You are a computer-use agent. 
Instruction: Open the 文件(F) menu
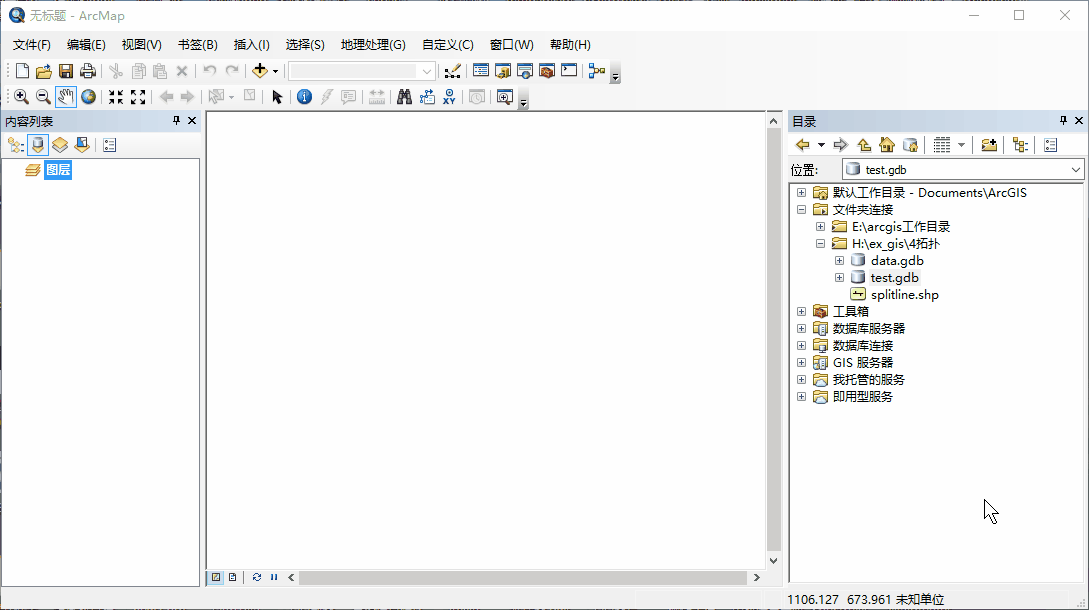[x=32, y=44]
